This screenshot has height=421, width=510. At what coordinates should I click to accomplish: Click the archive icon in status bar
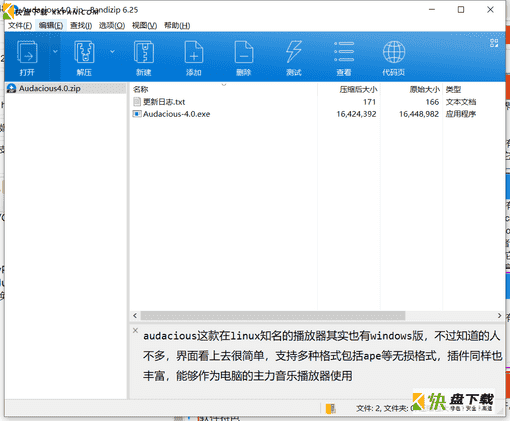click(331, 408)
